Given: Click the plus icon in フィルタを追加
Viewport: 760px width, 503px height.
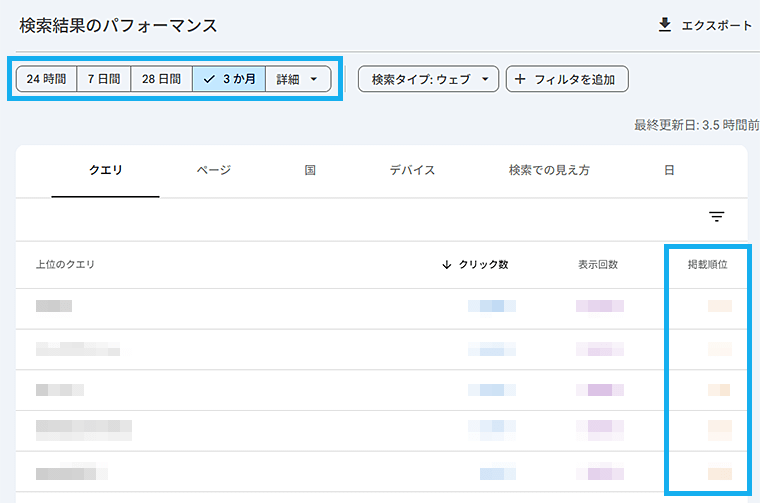Looking at the screenshot, I should pyautogui.click(x=521, y=79).
